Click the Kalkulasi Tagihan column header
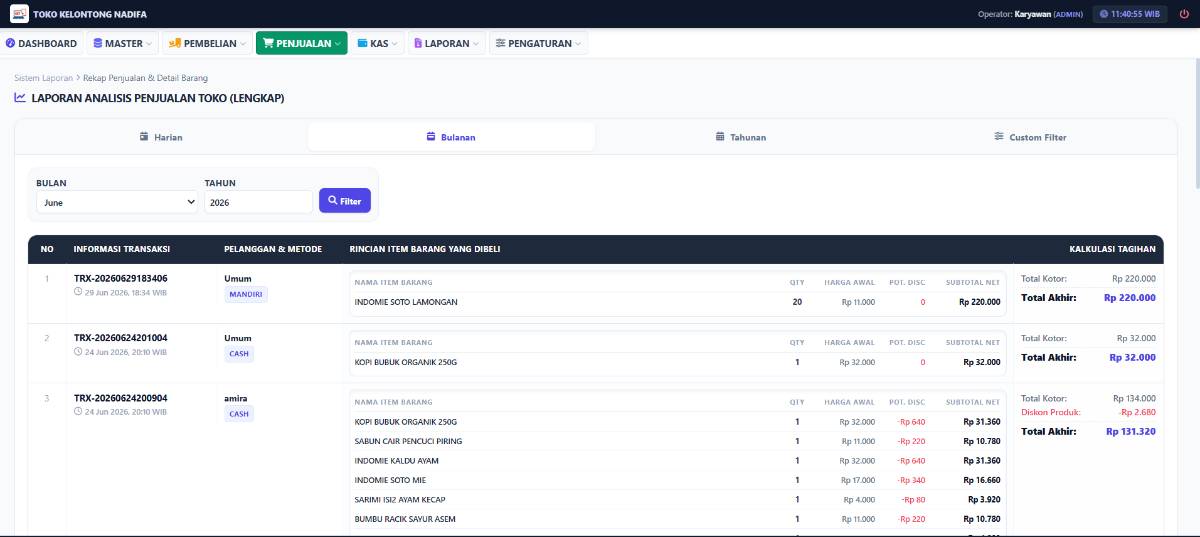The image size is (1200, 537). [1113, 249]
